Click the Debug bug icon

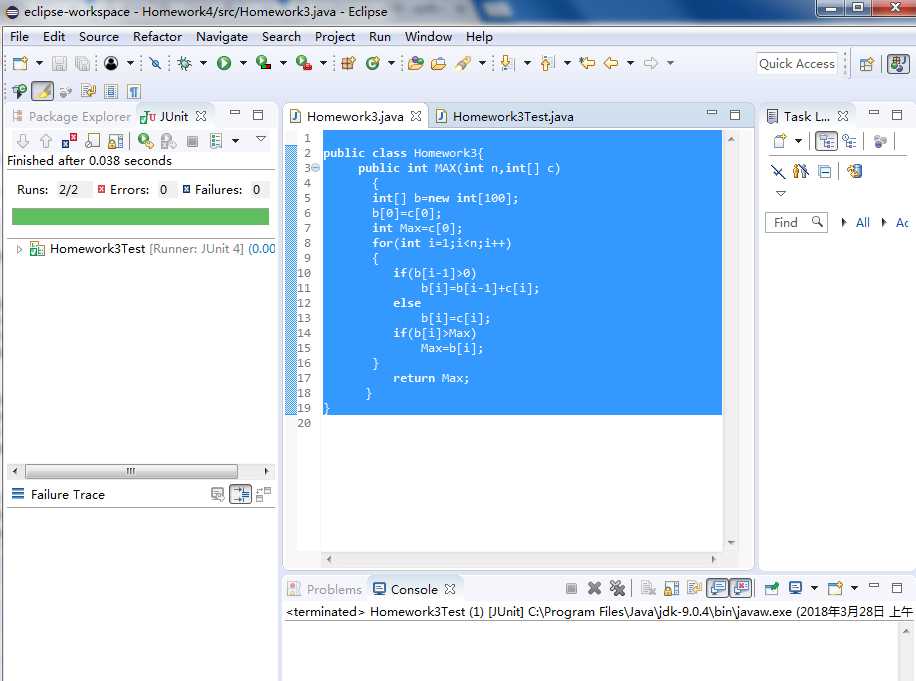pos(185,63)
